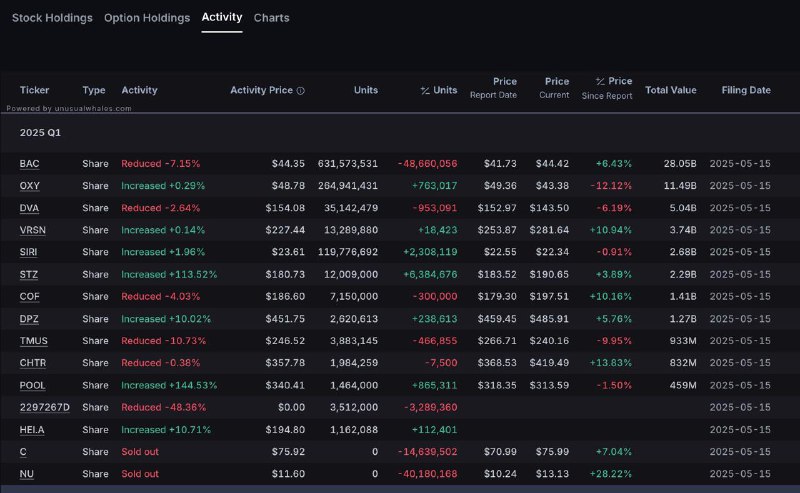Click the -48,660,056 units change
Viewport: 800px width, 493px height.
pos(428,164)
